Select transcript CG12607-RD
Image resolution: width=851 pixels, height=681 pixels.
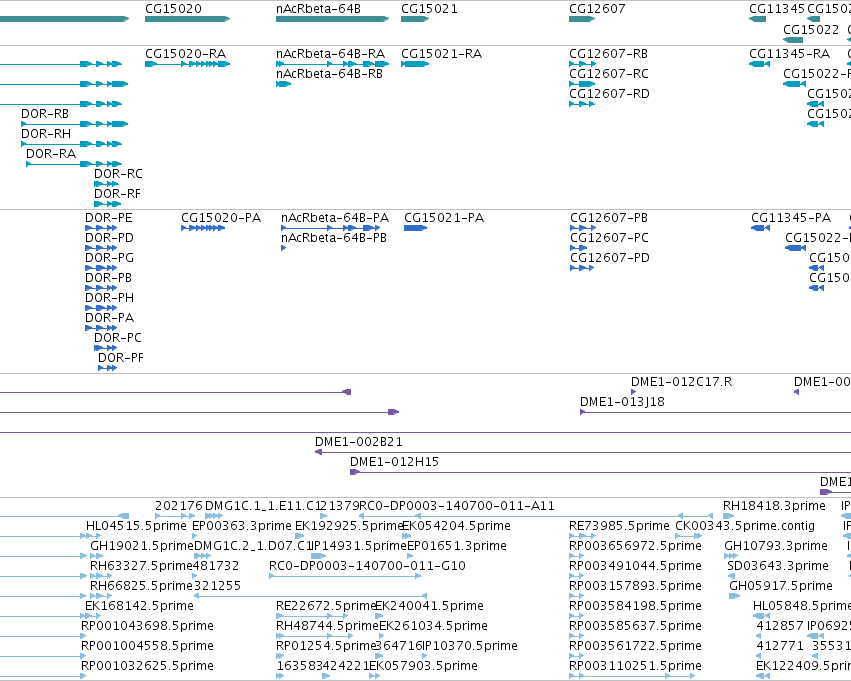pos(609,94)
